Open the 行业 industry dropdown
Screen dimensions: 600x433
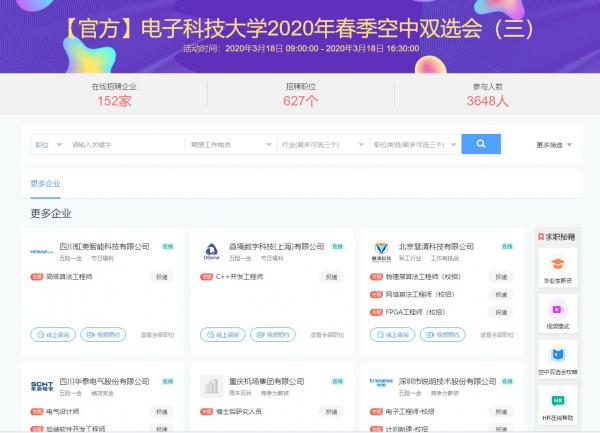pyautogui.click(x=322, y=145)
